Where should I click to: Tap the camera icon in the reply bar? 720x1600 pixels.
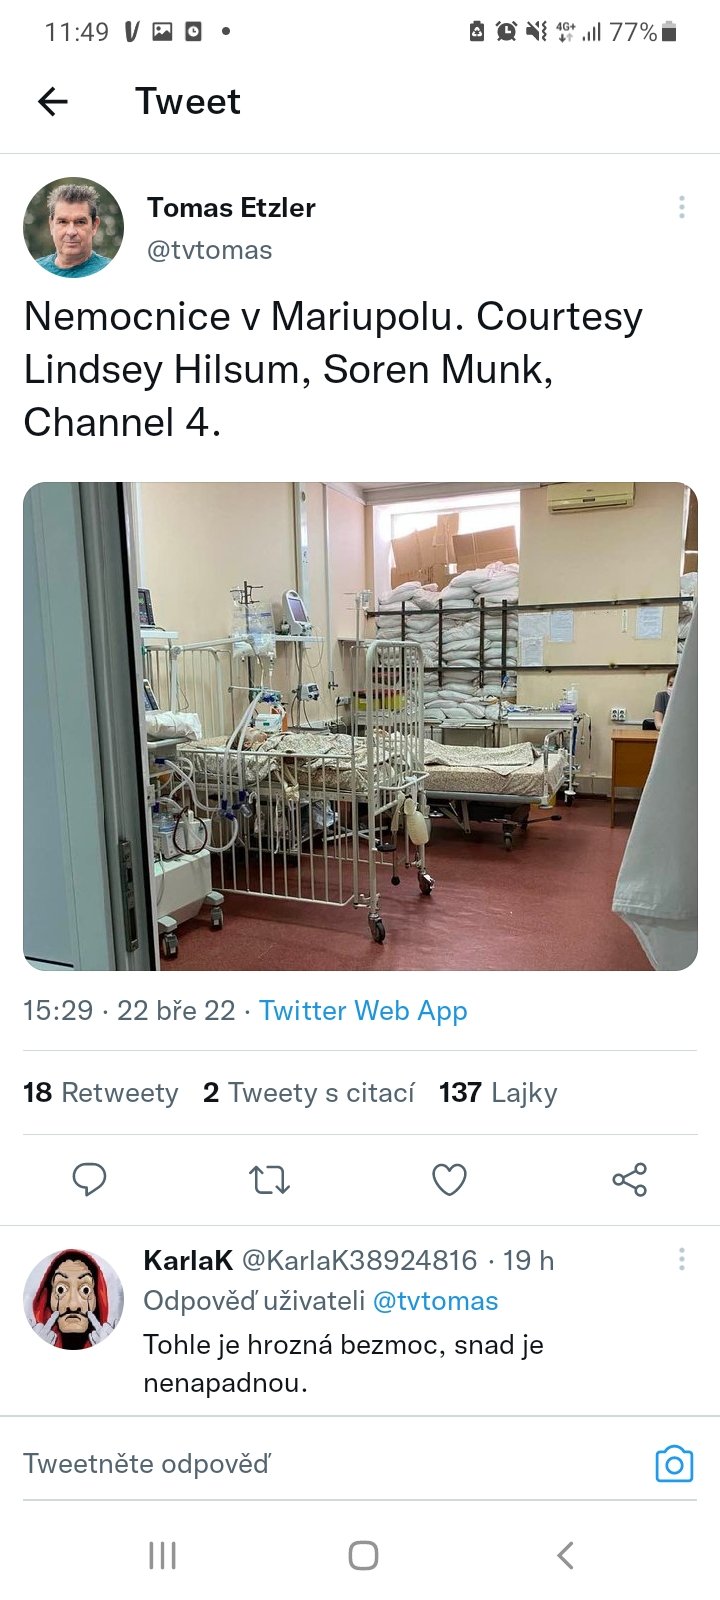[x=674, y=1464]
